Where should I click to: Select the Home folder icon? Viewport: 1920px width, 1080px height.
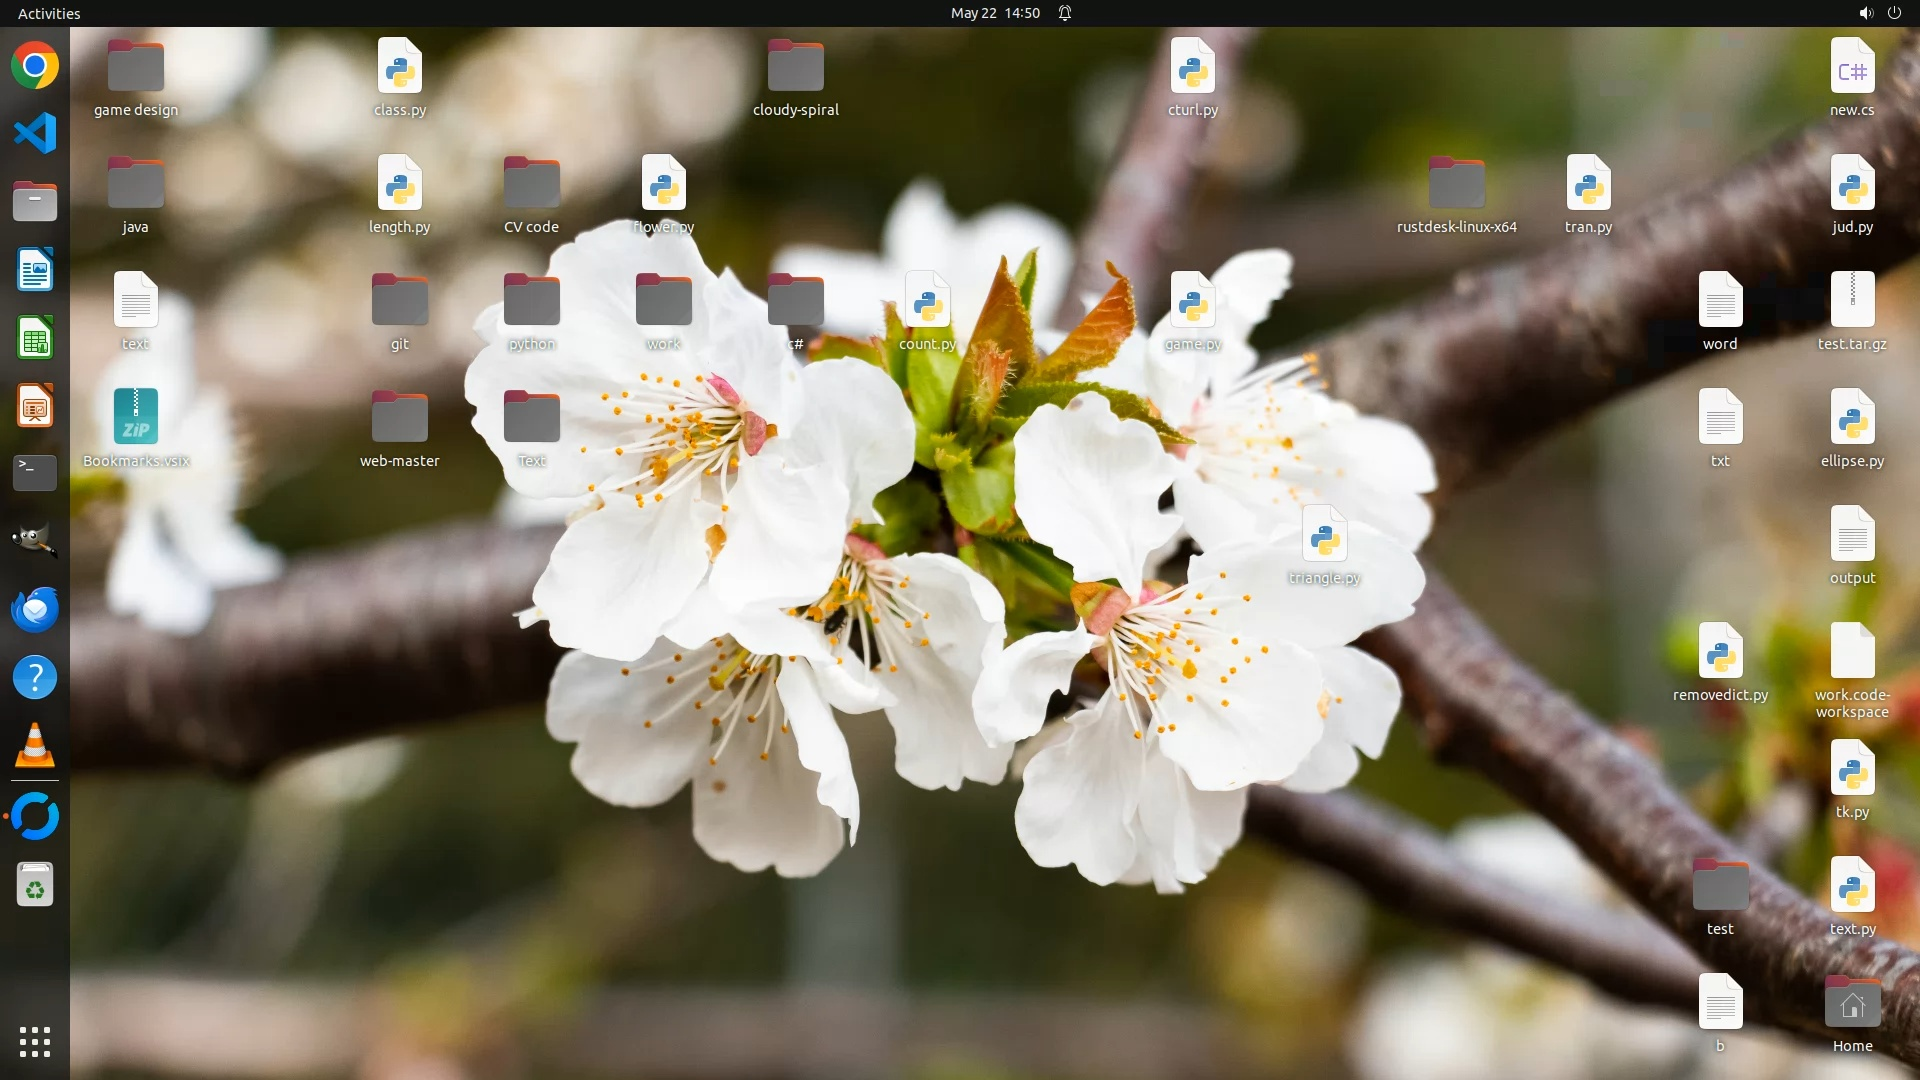click(1852, 1003)
